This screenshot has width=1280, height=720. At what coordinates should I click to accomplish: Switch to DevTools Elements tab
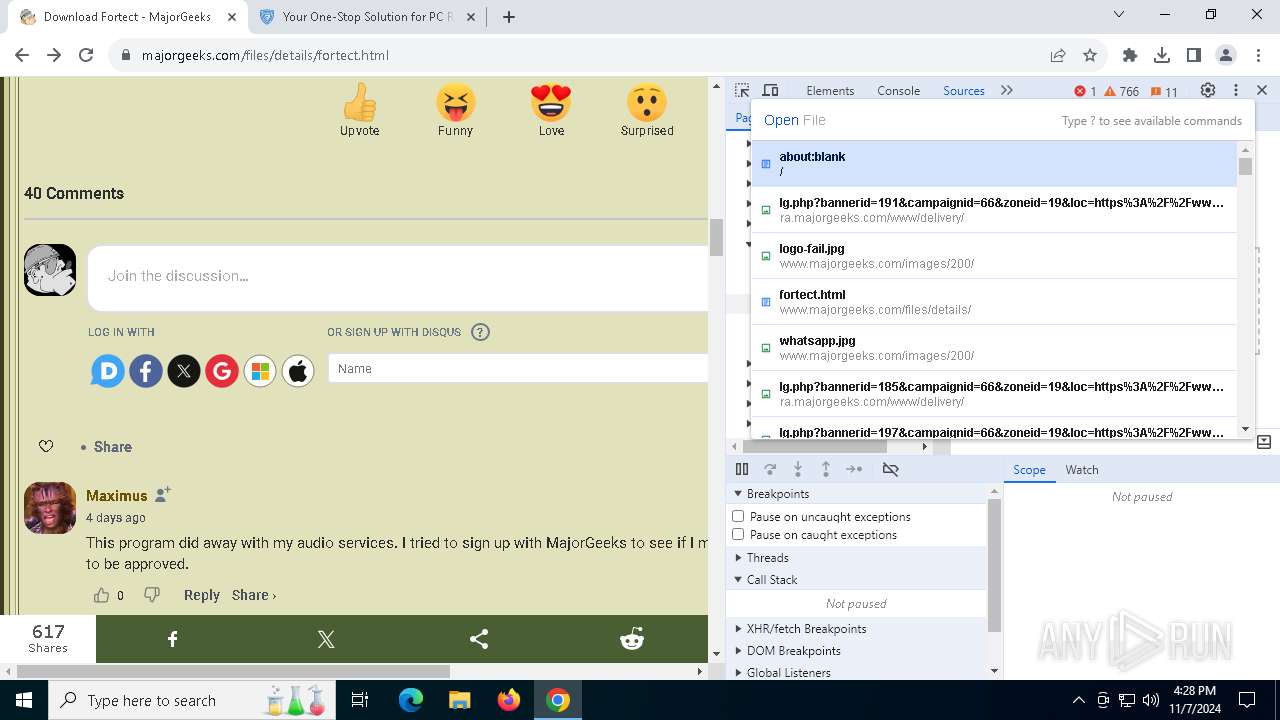(830, 90)
